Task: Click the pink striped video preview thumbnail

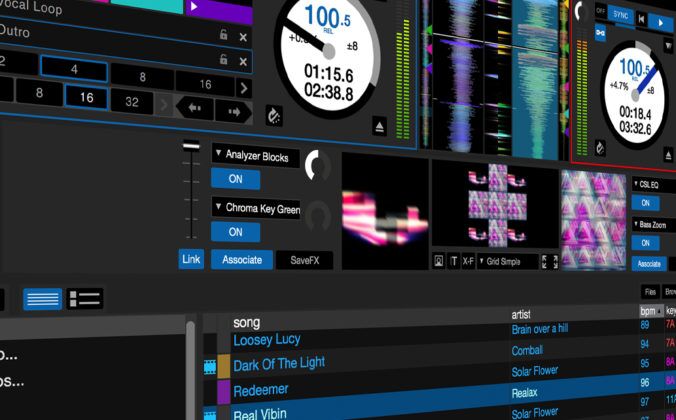Action: [x=385, y=213]
